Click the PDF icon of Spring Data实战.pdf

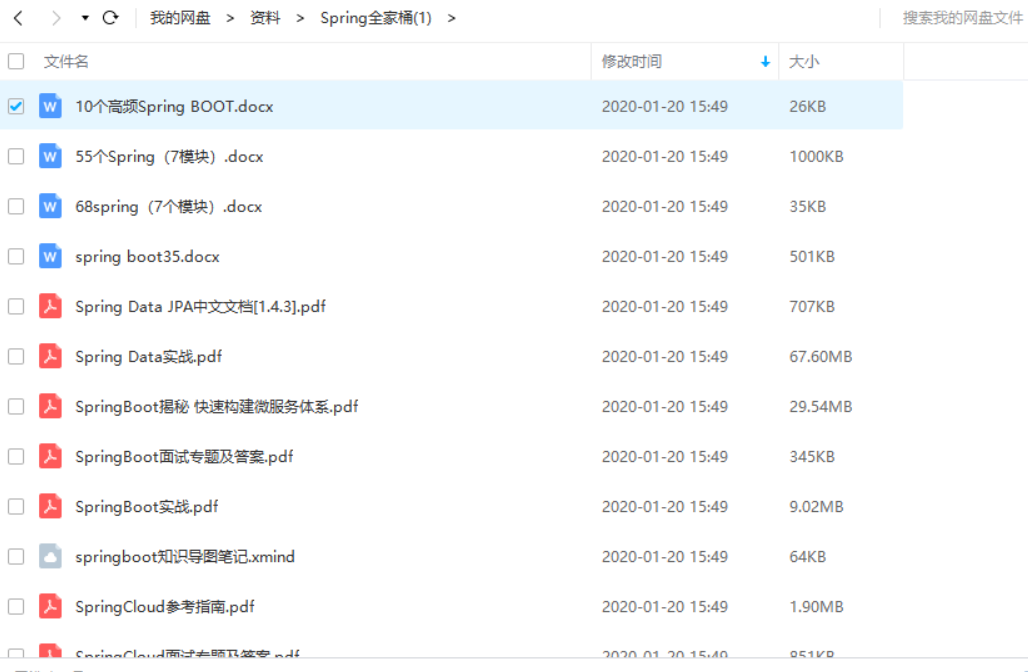point(50,356)
